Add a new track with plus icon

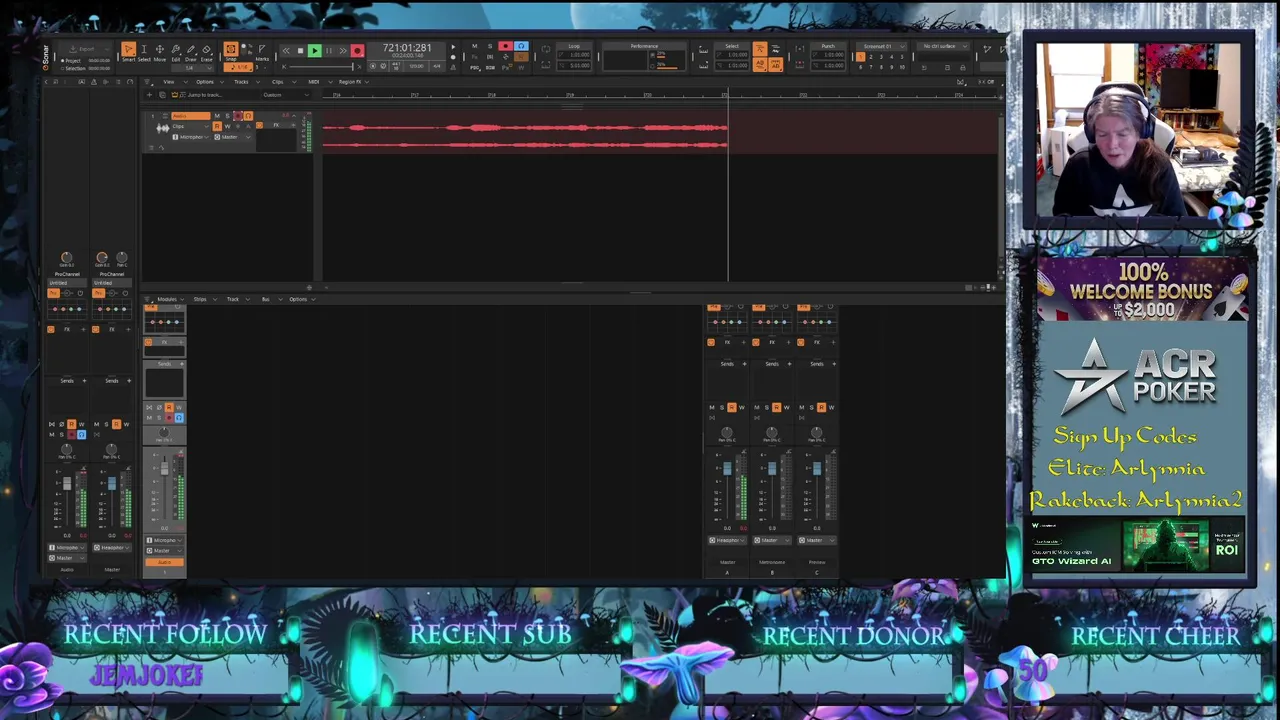pyautogui.click(x=149, y=95)
